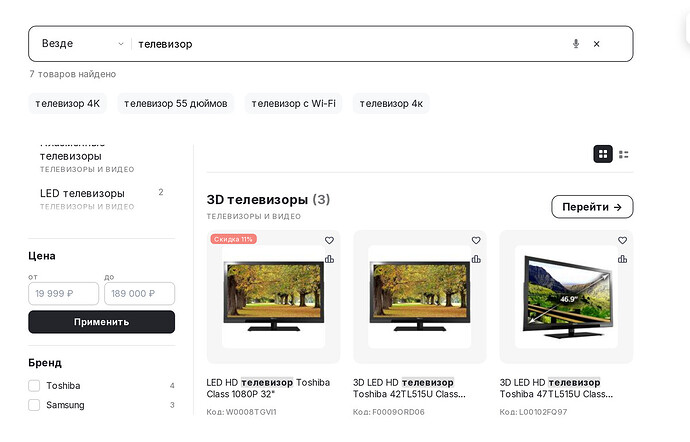Check the Samsung brand filter
The image size is (690, 442).
34,405
